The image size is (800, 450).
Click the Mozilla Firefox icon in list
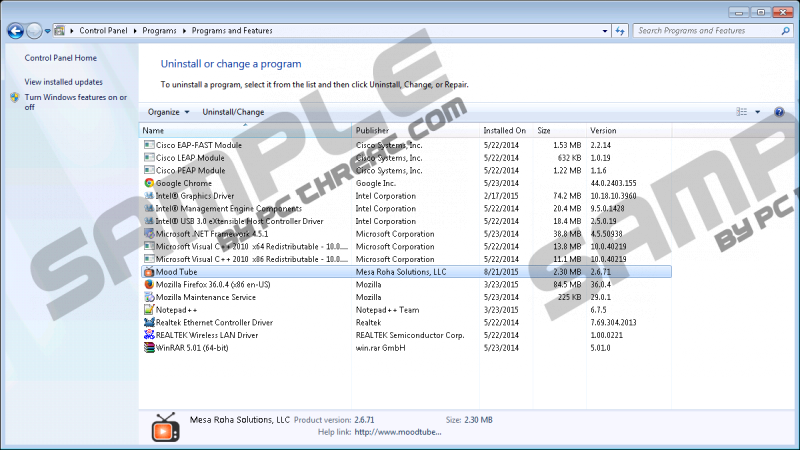[149, 284]
